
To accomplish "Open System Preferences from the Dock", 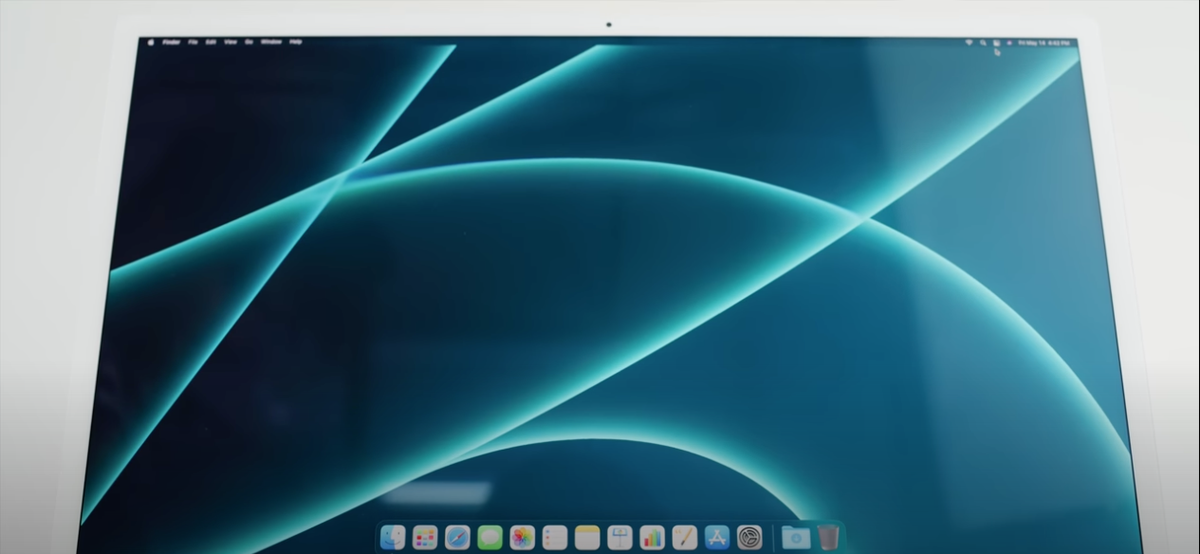I will point(750,537).
